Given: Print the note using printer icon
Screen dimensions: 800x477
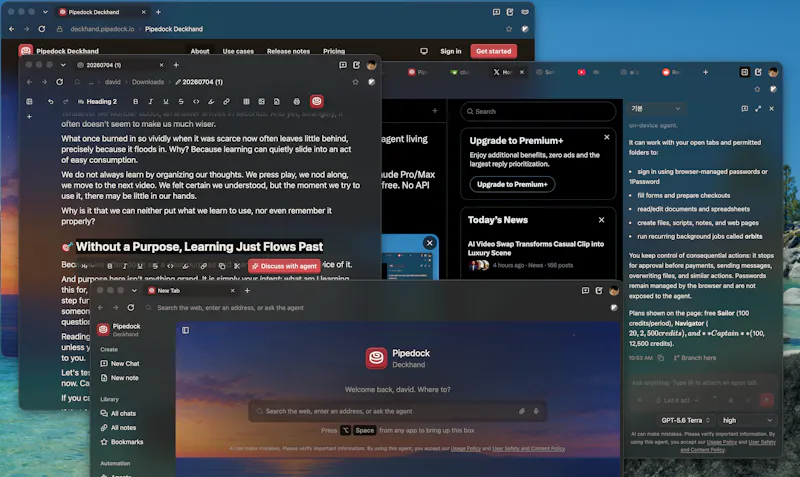Looking at the screenshot, I should tap(296, 102).
